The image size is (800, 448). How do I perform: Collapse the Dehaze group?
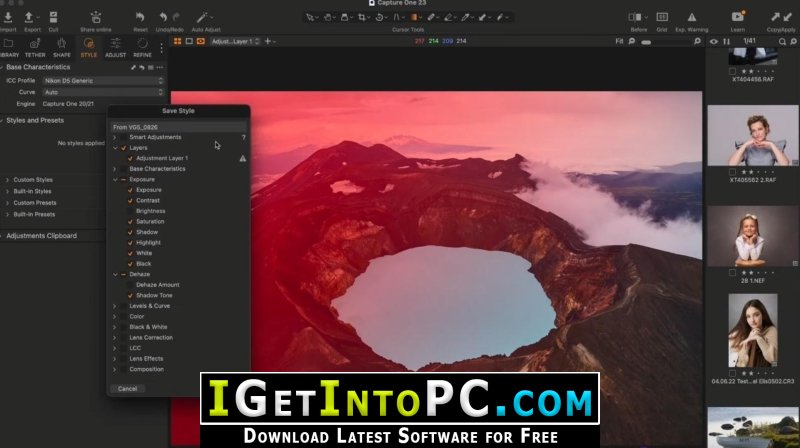(x=115, y=275)
